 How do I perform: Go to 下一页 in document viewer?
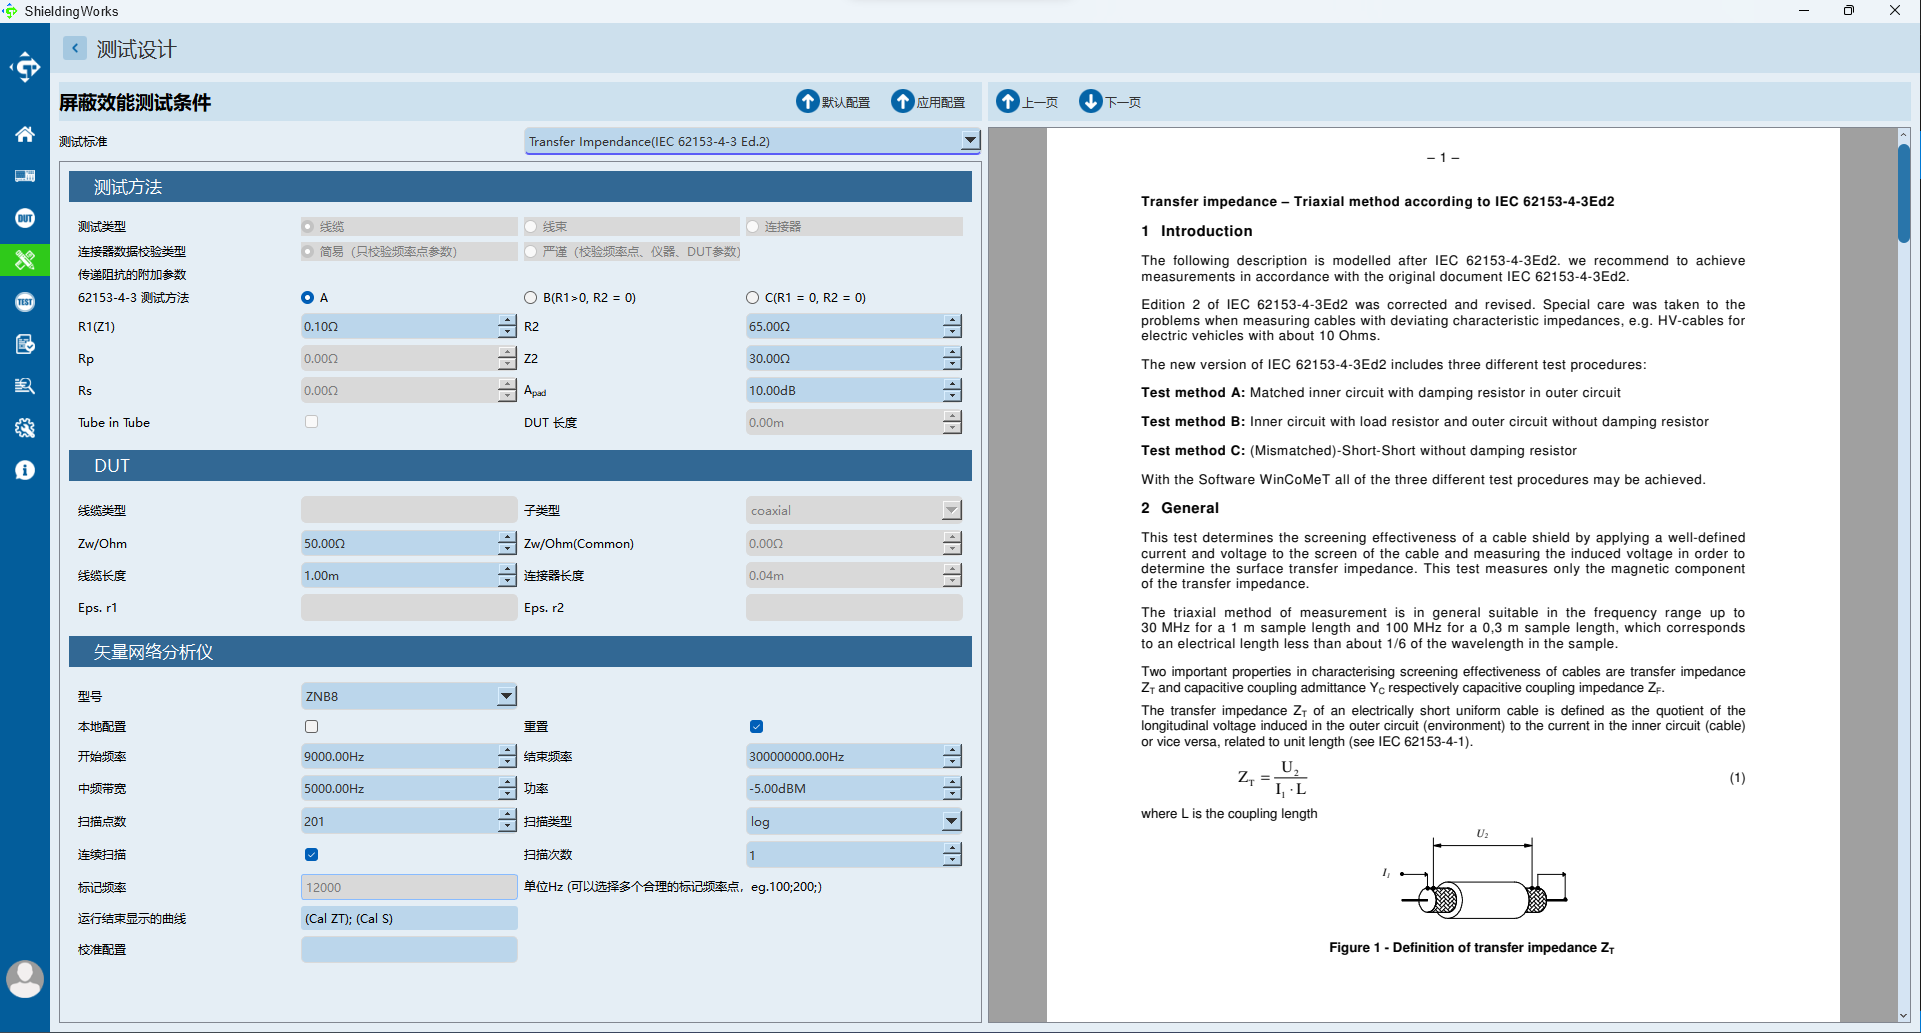(x=1110, y=102)
